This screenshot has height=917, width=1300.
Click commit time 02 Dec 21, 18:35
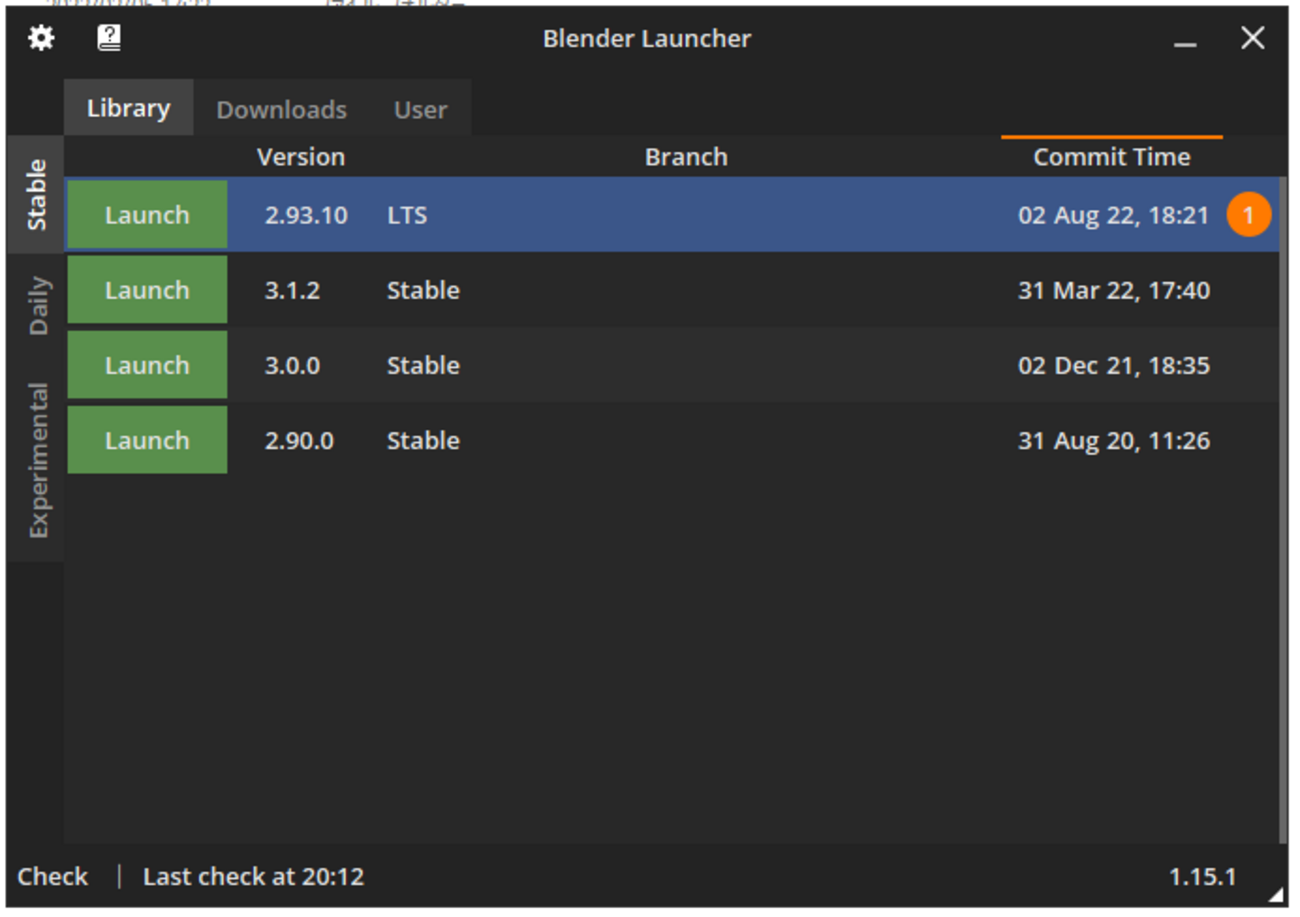tap(1114, 365)
